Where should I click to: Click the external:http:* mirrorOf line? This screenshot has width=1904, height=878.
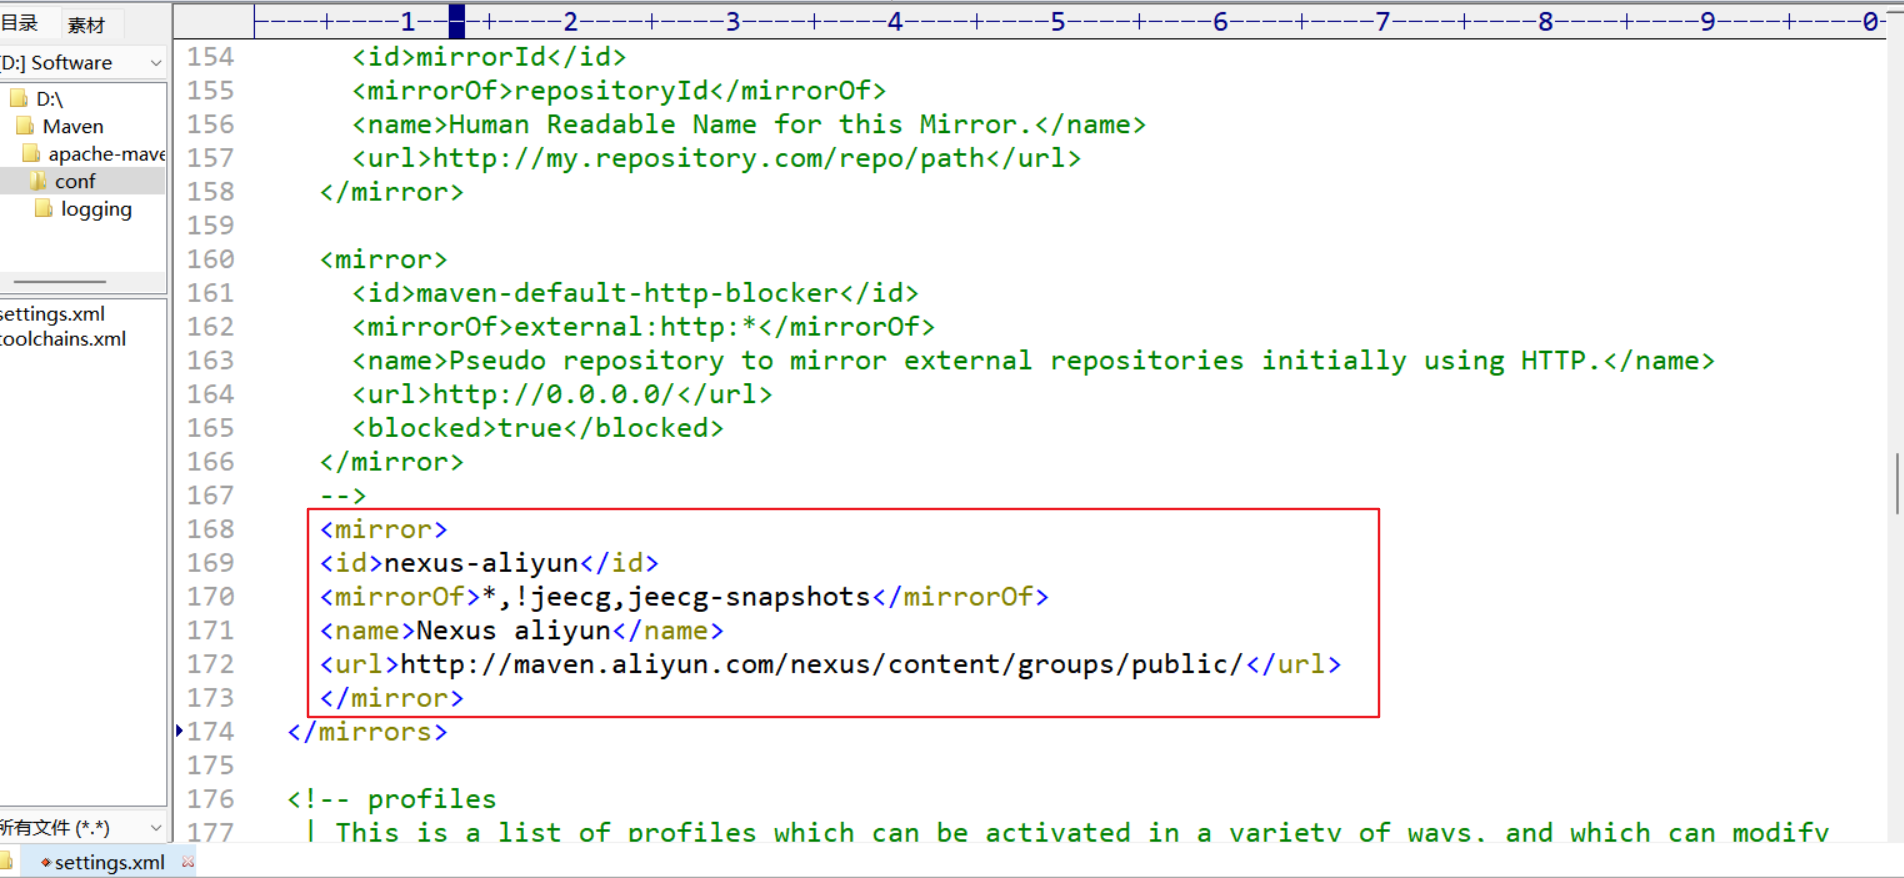tap(643, 327)
